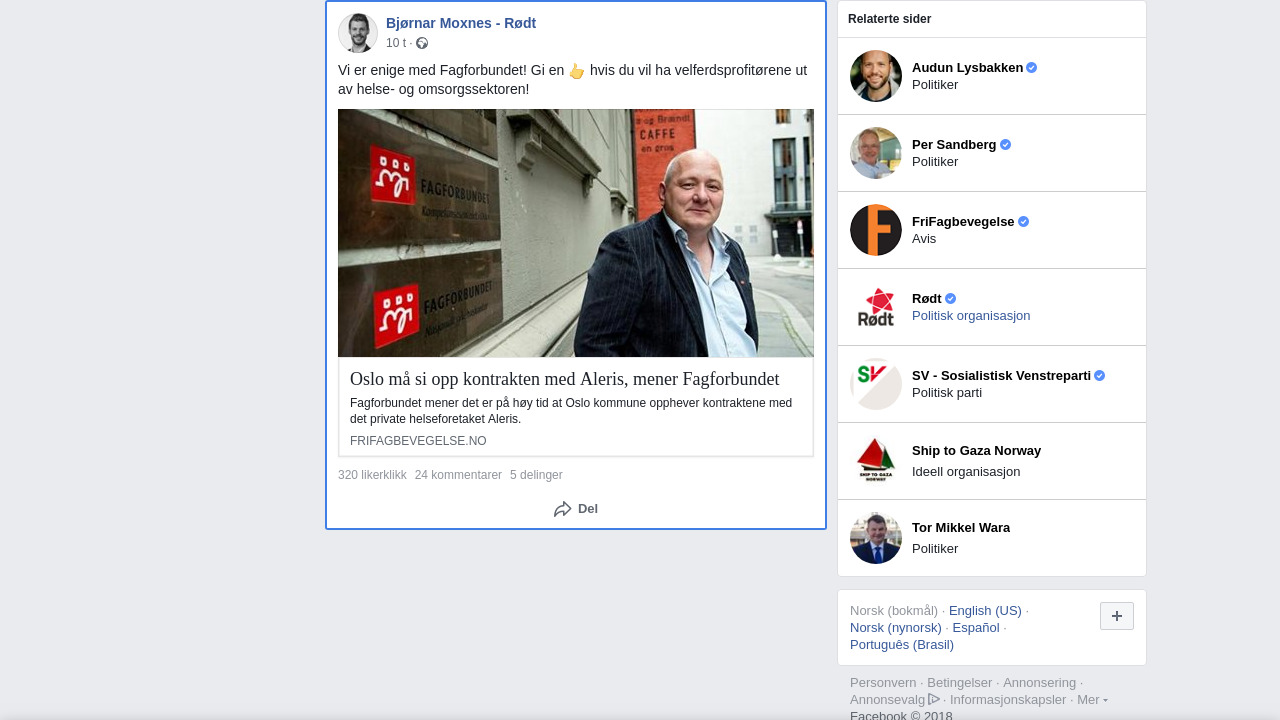Screen dimensions: 1280x720
Task: Open article headline about Aleris contract
Action: [x=565, y=379]
